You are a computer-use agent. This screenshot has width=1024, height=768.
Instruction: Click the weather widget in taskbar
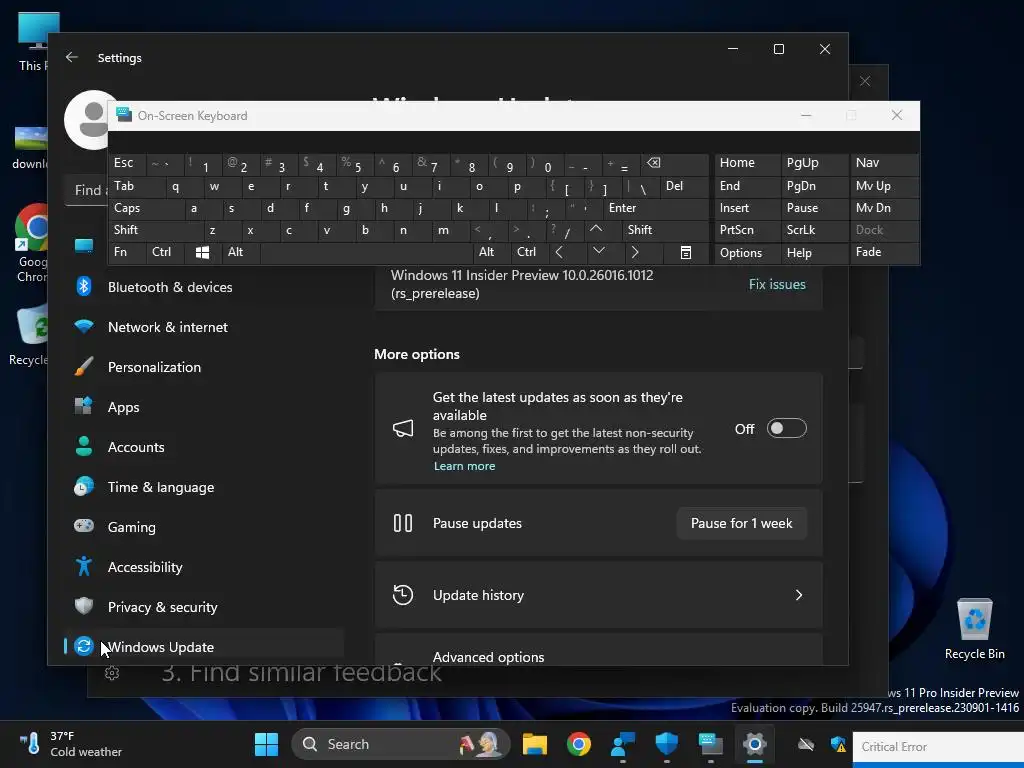click(72, 744)
